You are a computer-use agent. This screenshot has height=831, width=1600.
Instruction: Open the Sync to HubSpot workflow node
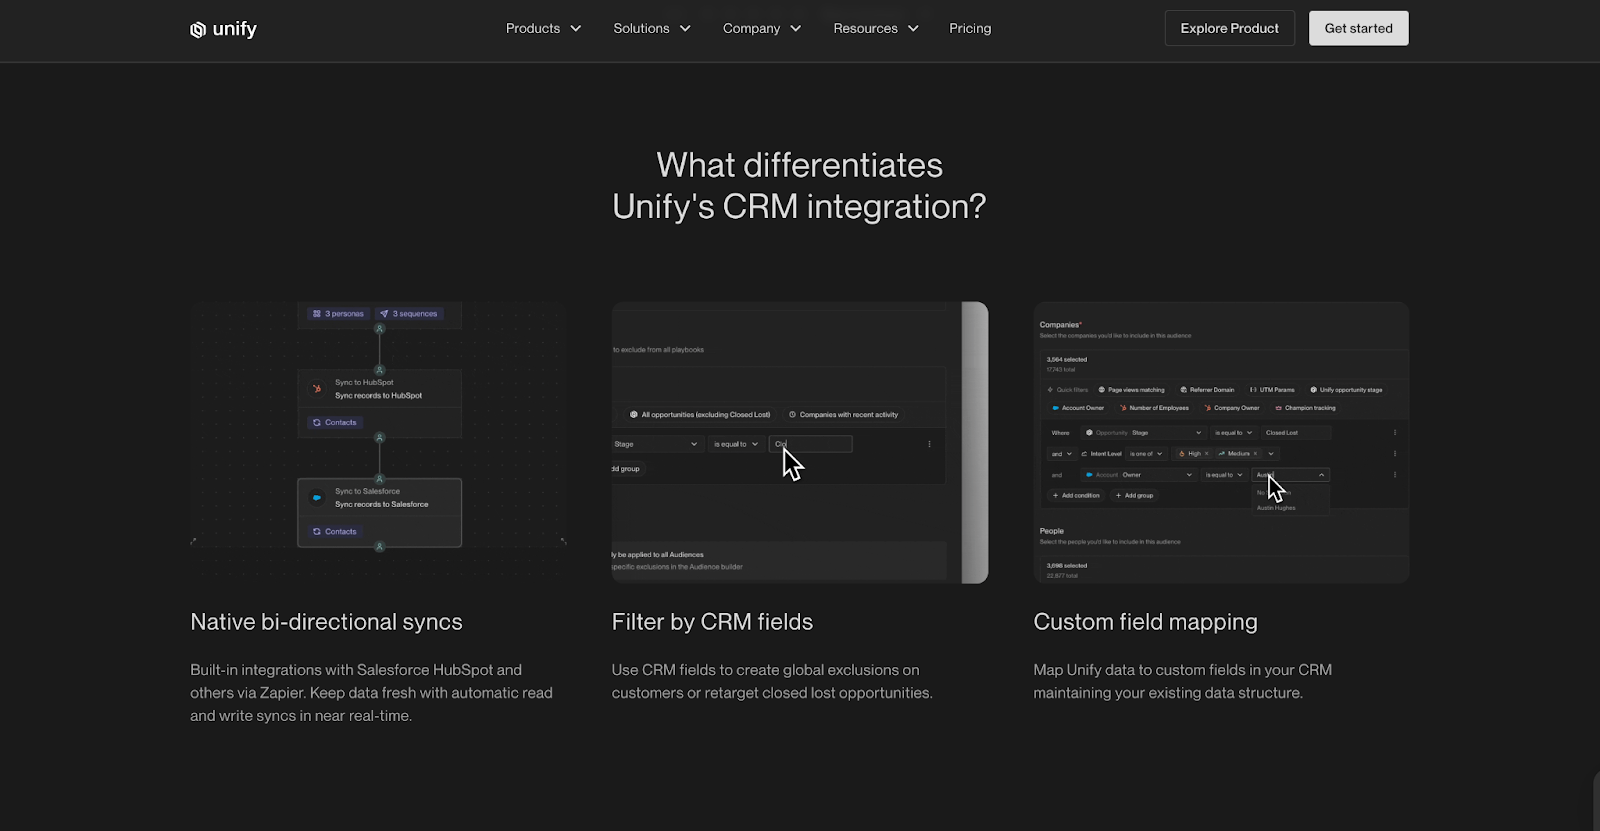click(380, 404)
